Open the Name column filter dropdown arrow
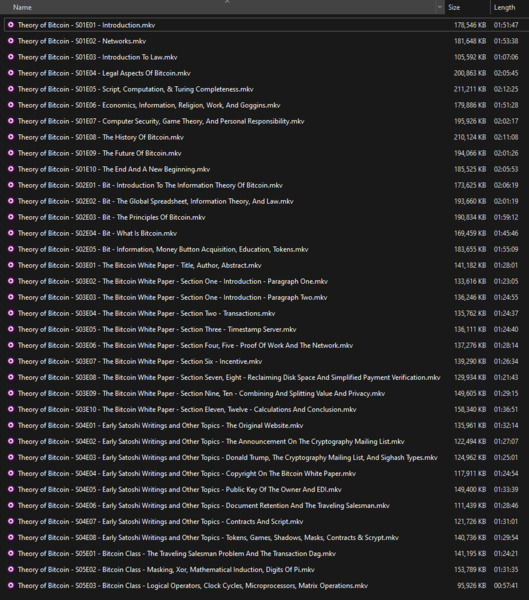 click(439, 7)
